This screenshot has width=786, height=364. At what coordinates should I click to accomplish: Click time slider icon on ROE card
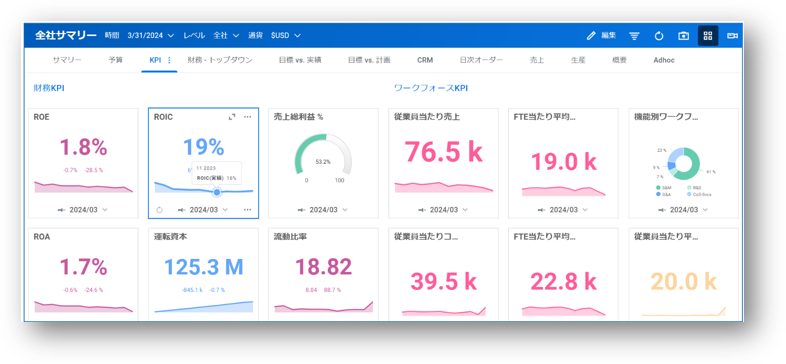pos(62,210)
